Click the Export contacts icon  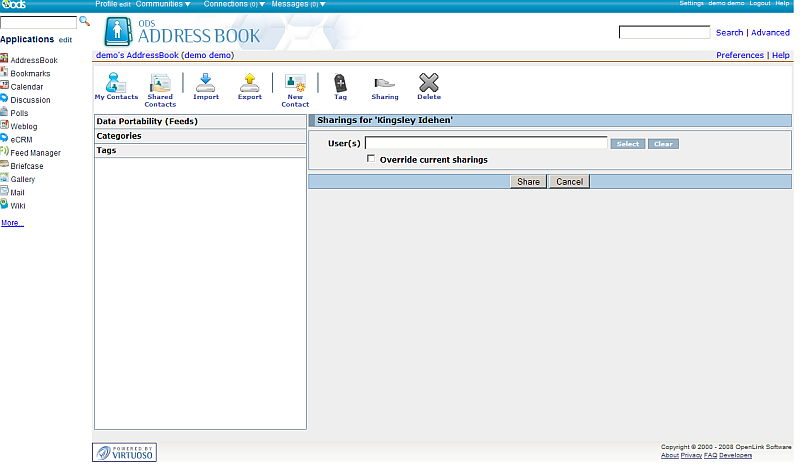click(x=249, y=83)
